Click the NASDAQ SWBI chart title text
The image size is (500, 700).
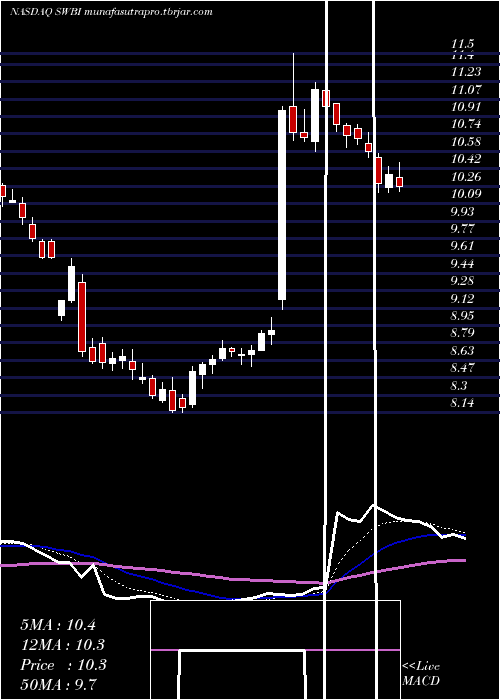pos(111,12)
